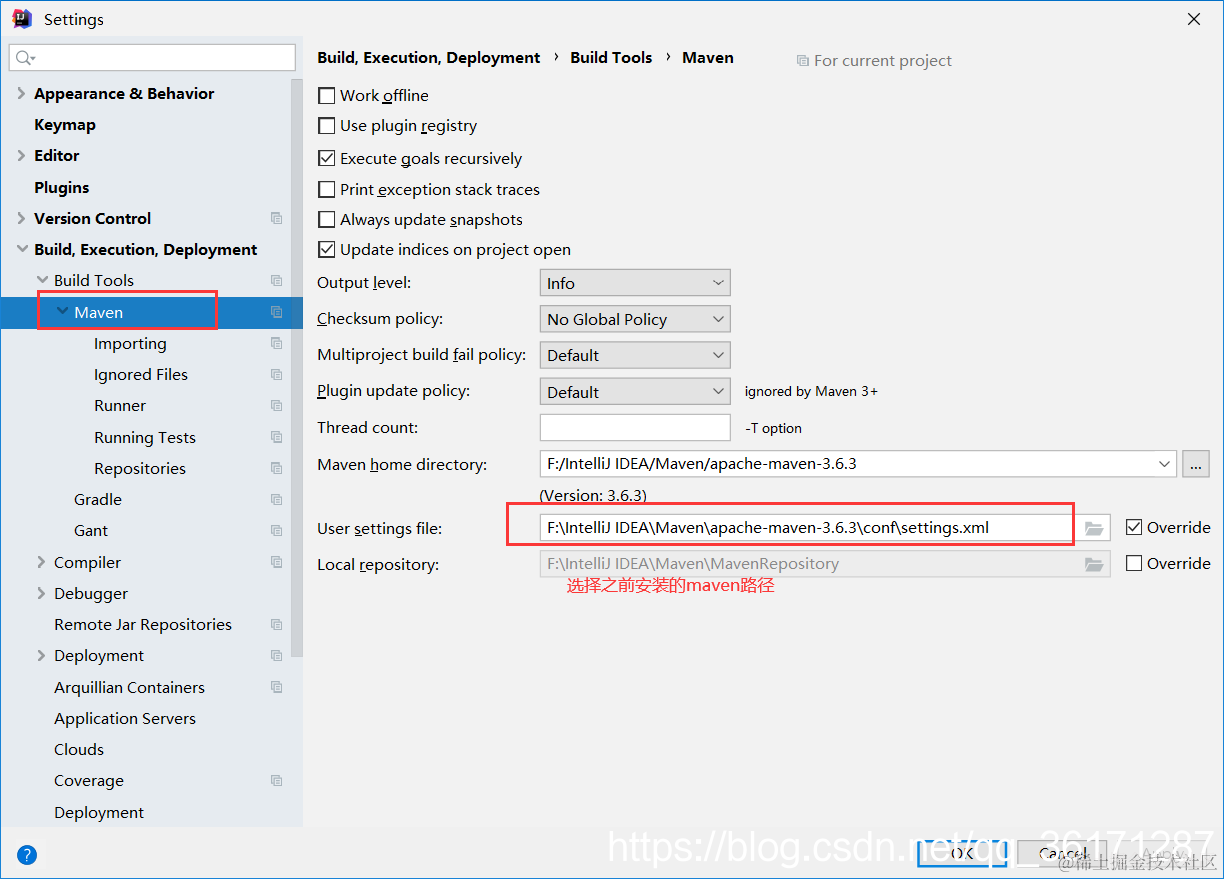Expand Appearance & Behavior tree node
This screenshot has width=1224, height=879.
tap(22, 93)
